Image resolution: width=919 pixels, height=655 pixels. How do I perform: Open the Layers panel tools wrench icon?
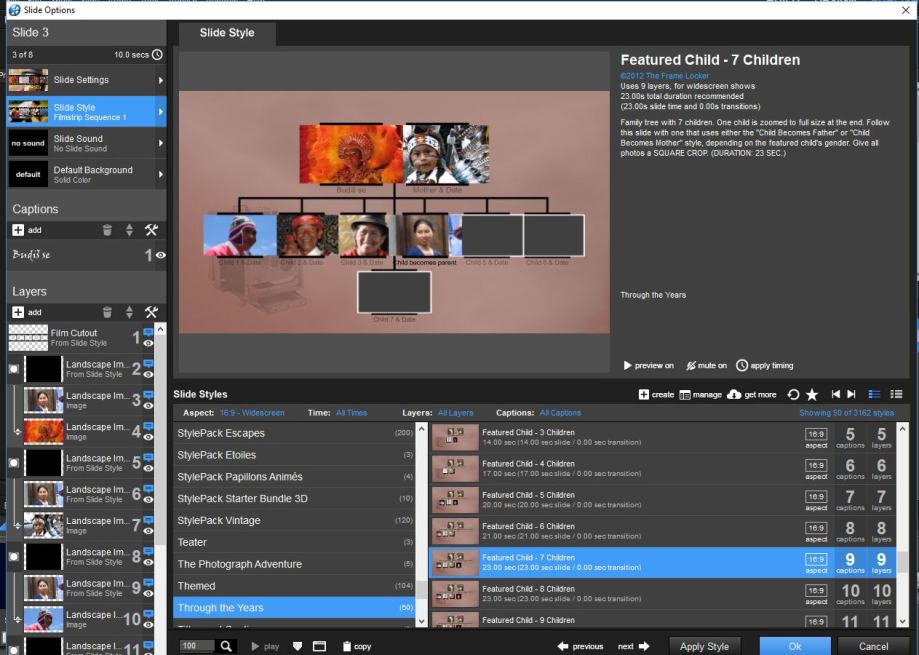pos(151,312)
